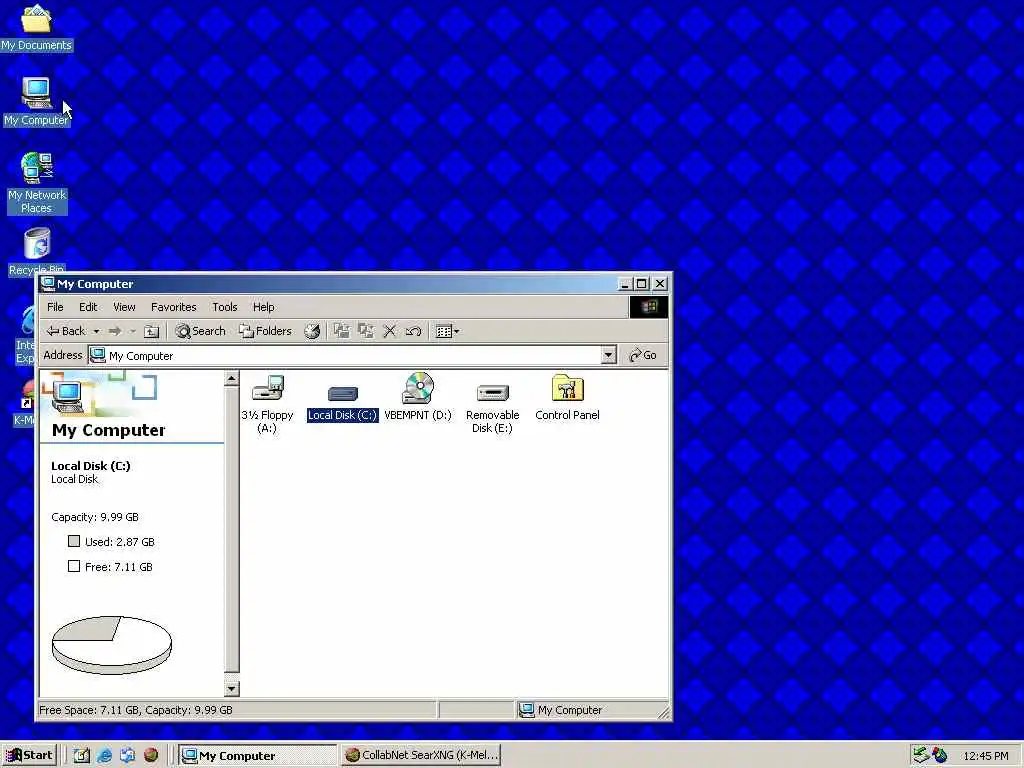
Task: Select the Recycle Bin desktop icon
Action: [x=37, y=251]
